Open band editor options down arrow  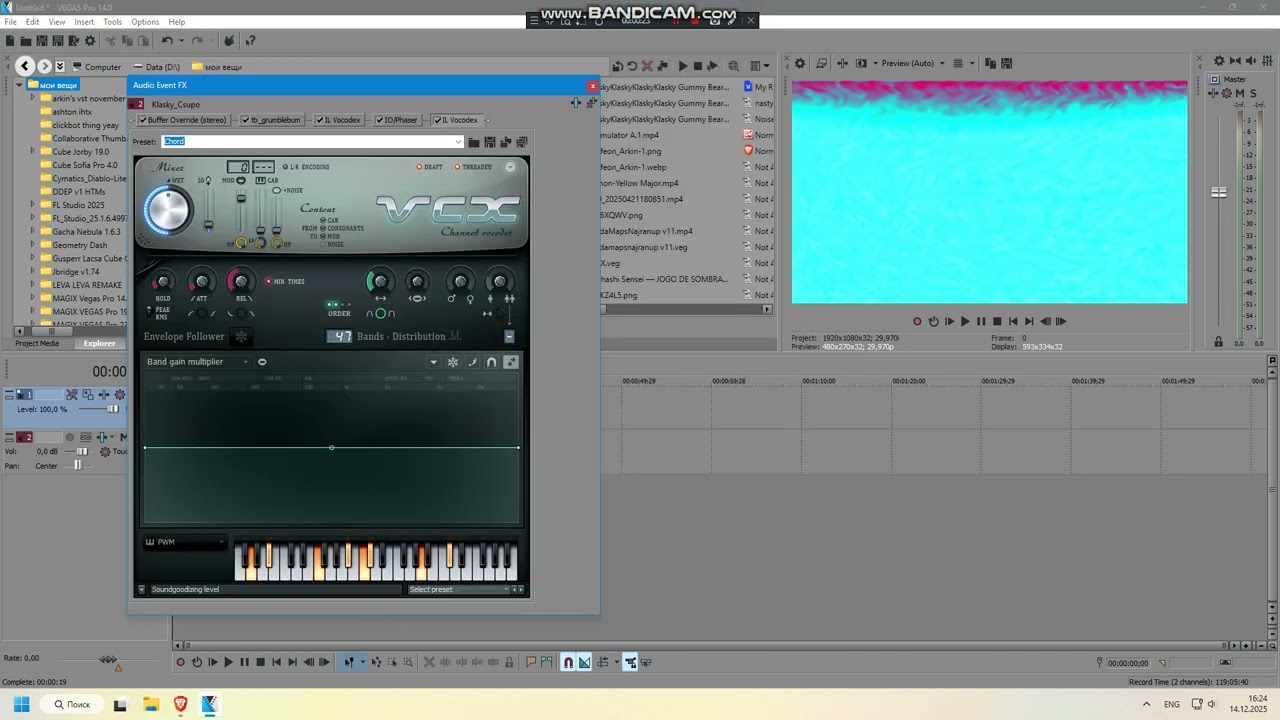click(x=433, y=362)
